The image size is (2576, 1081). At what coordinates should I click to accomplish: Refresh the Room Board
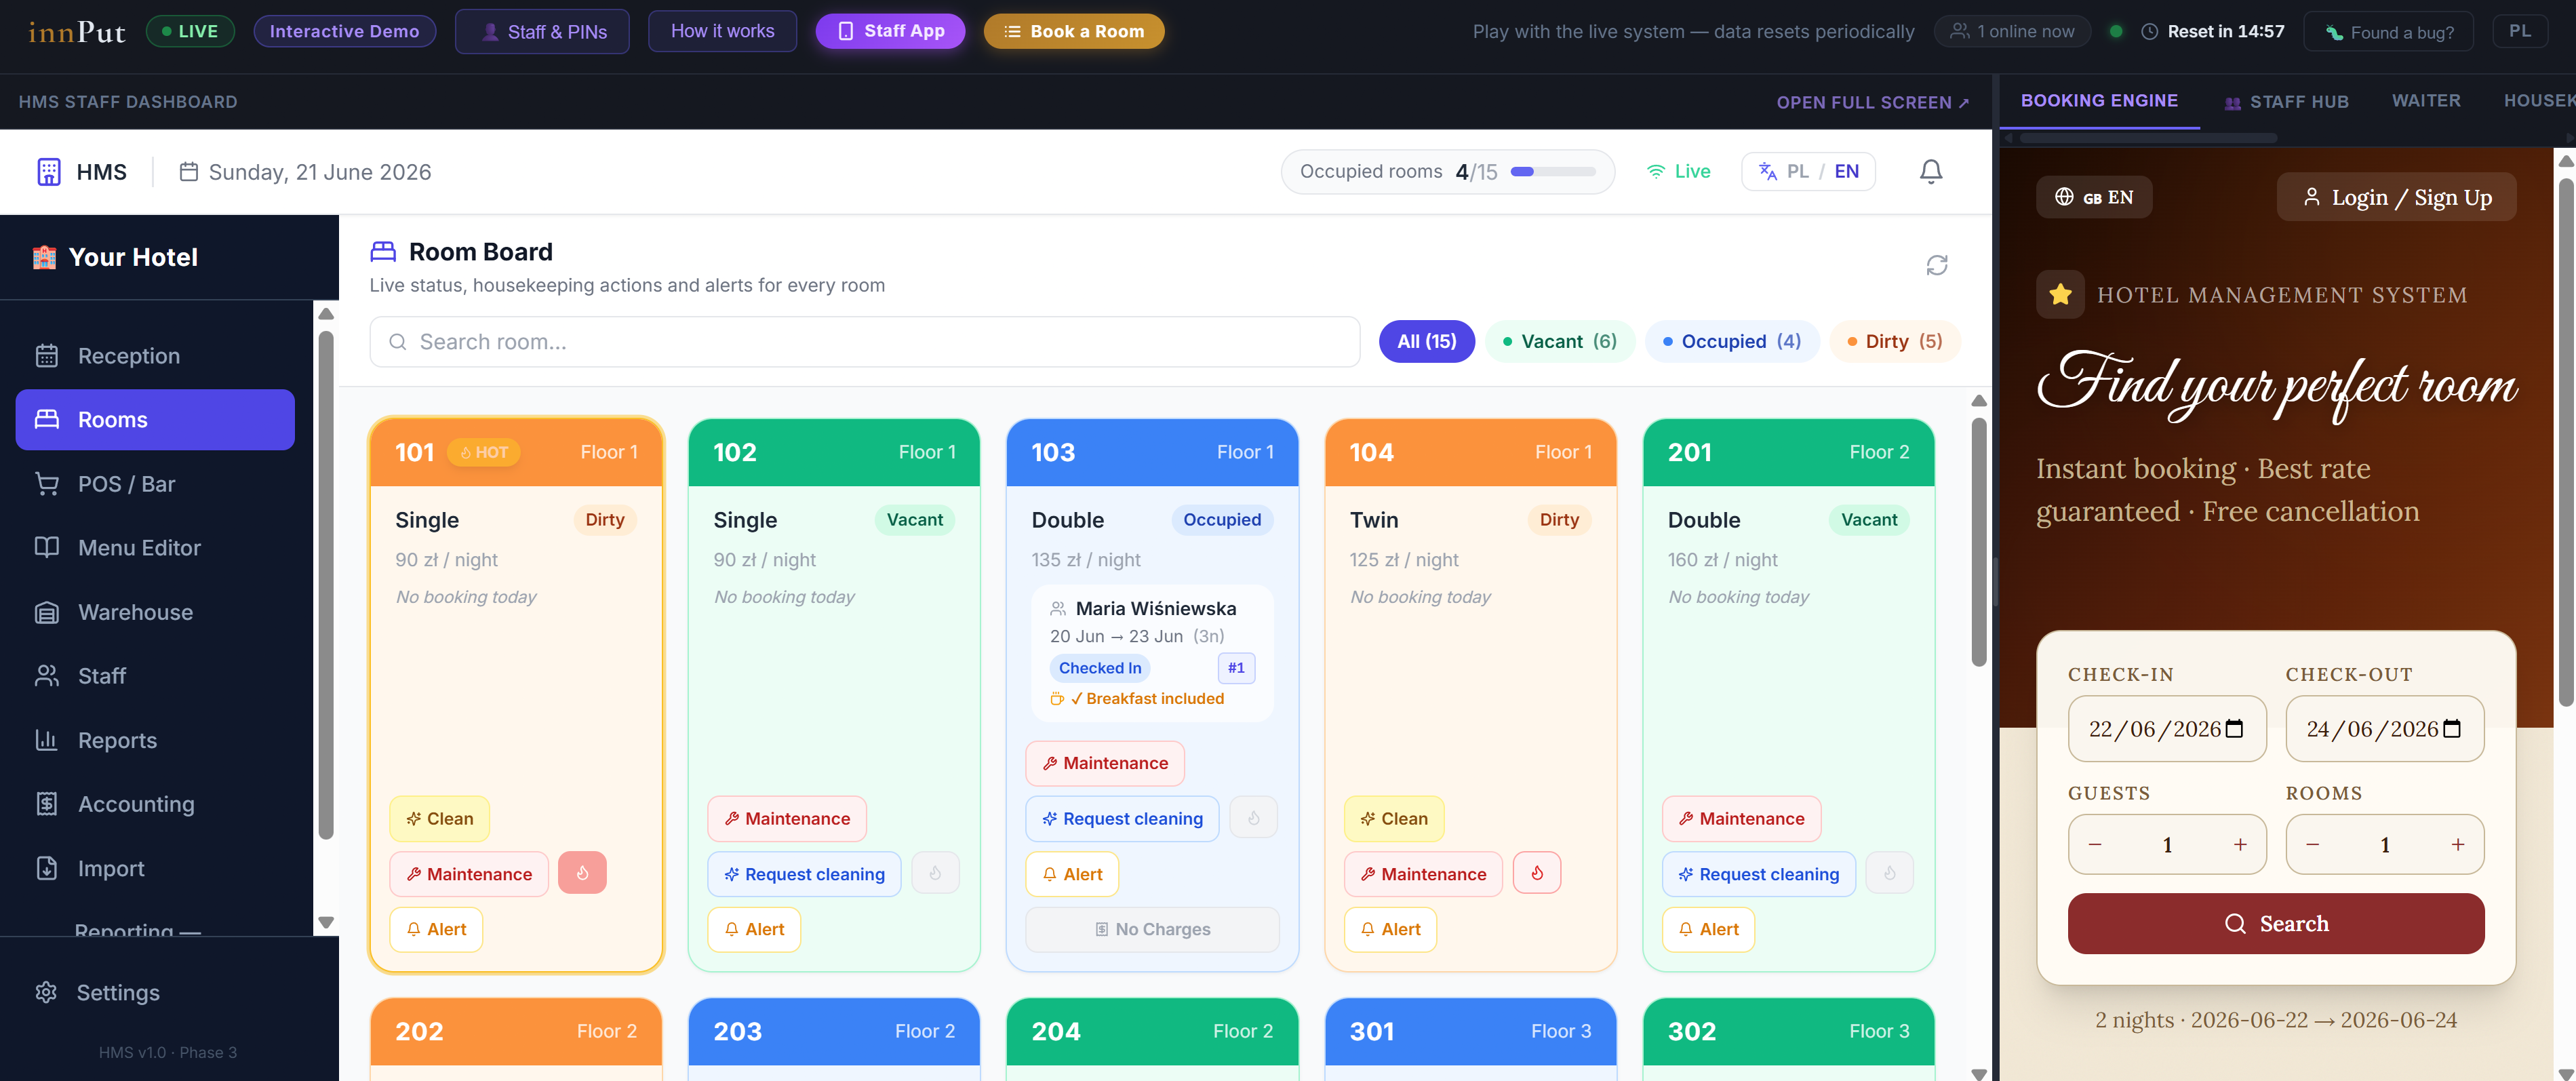pyautogui.click(x=1936, y=265)
